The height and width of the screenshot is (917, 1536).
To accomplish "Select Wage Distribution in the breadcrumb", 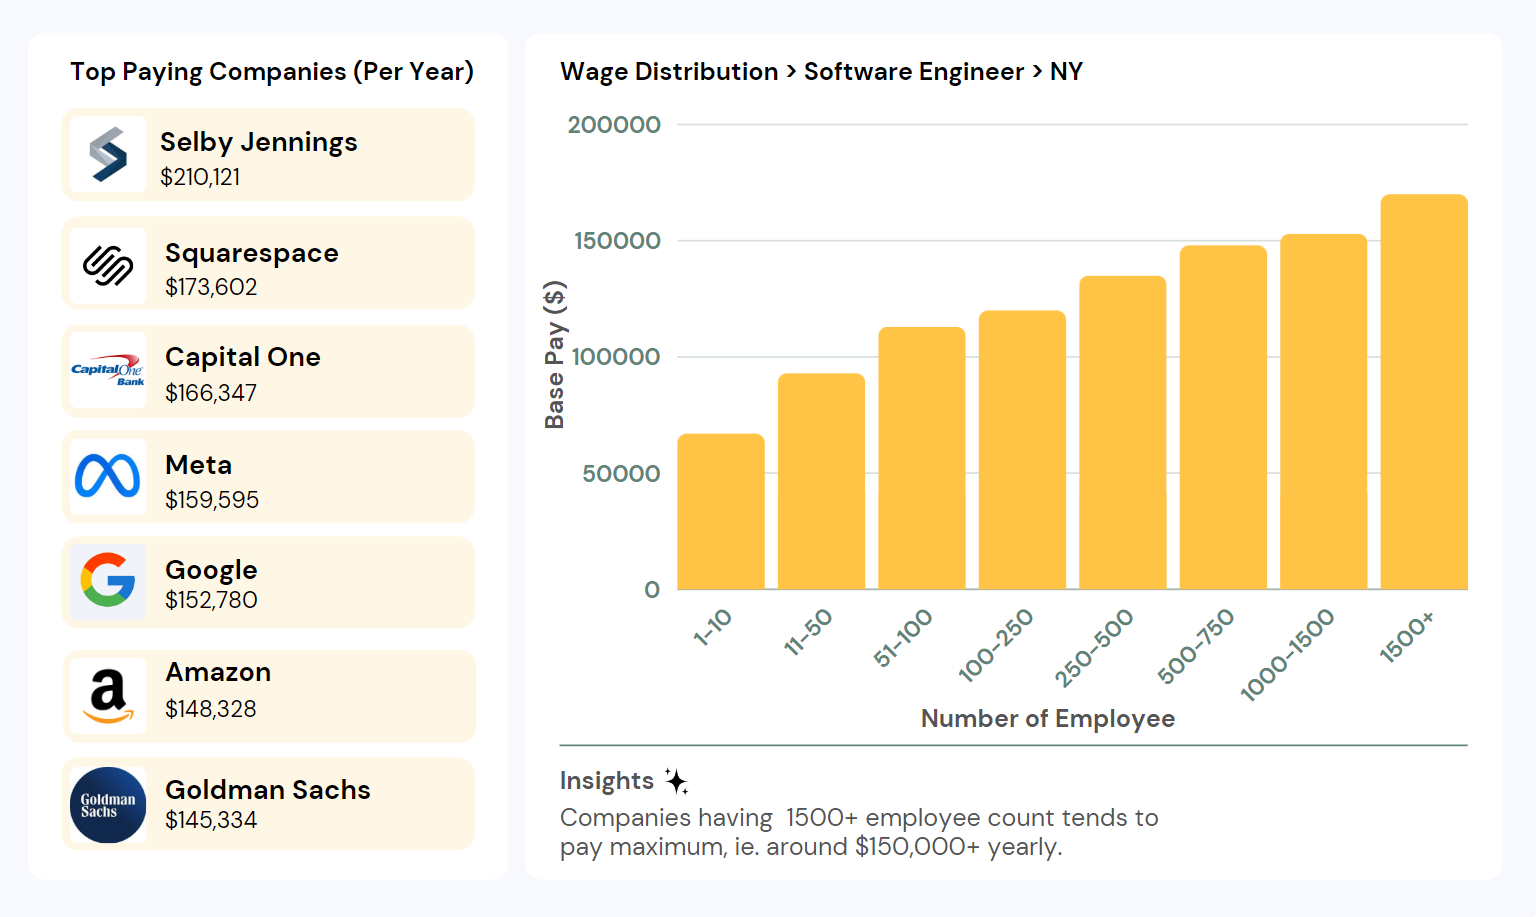I will 668,72.
